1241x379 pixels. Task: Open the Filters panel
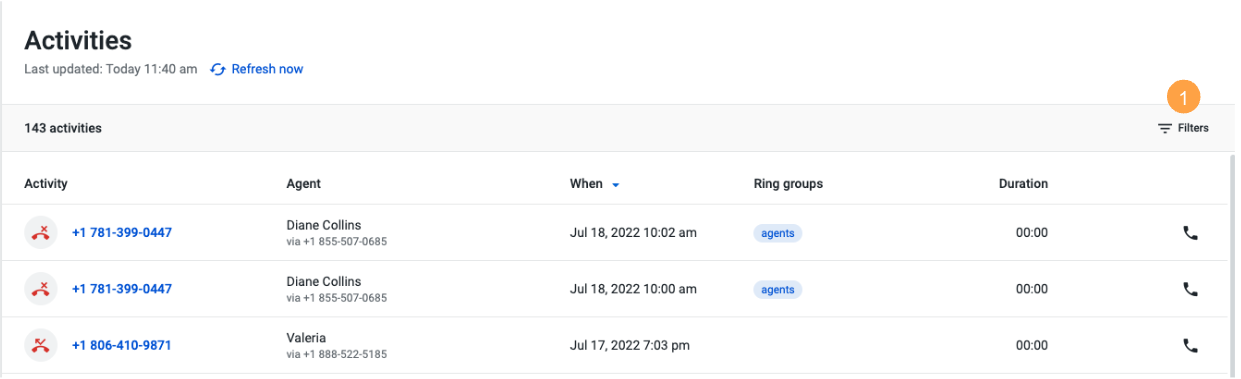1183,128
